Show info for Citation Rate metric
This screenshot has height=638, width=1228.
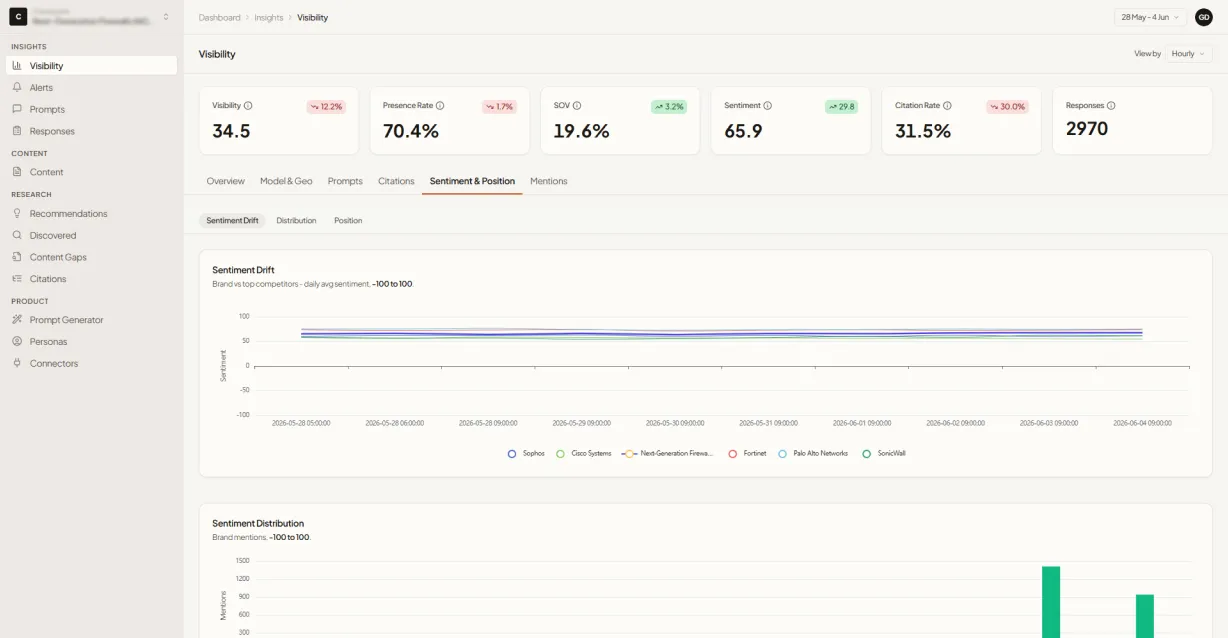(947, 105)
